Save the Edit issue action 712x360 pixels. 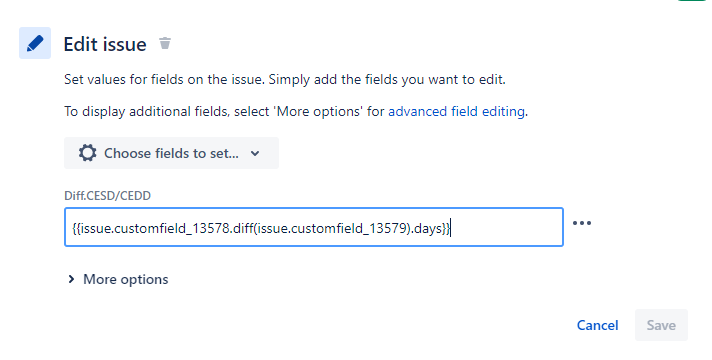tap(661, 325)
